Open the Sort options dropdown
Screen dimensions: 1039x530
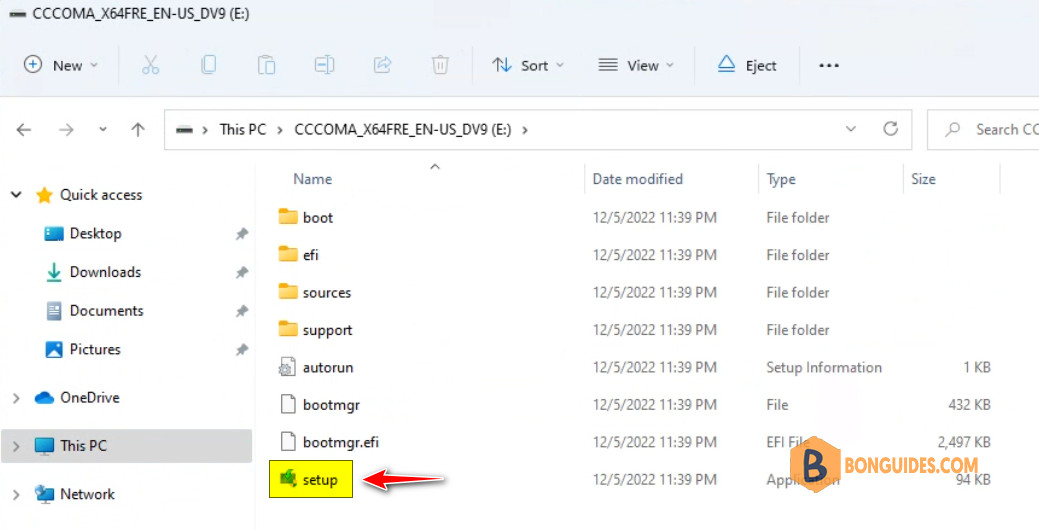click(528, 65)
